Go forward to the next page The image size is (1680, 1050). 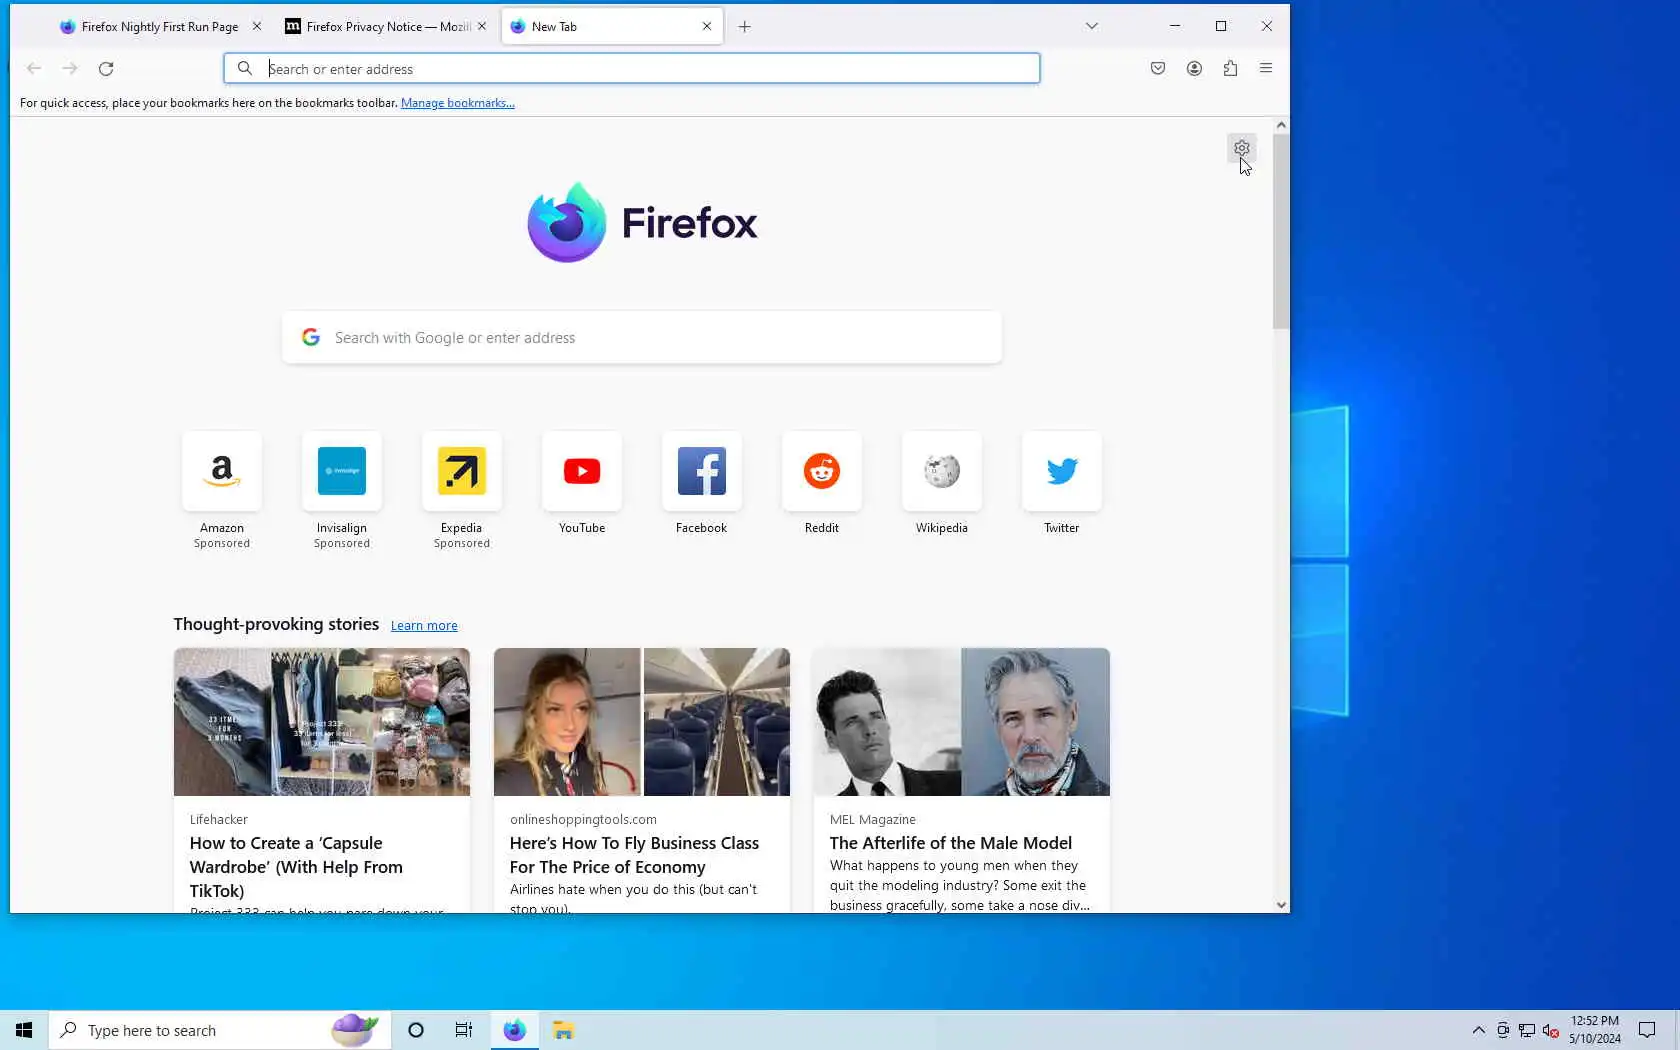(70, 68)
